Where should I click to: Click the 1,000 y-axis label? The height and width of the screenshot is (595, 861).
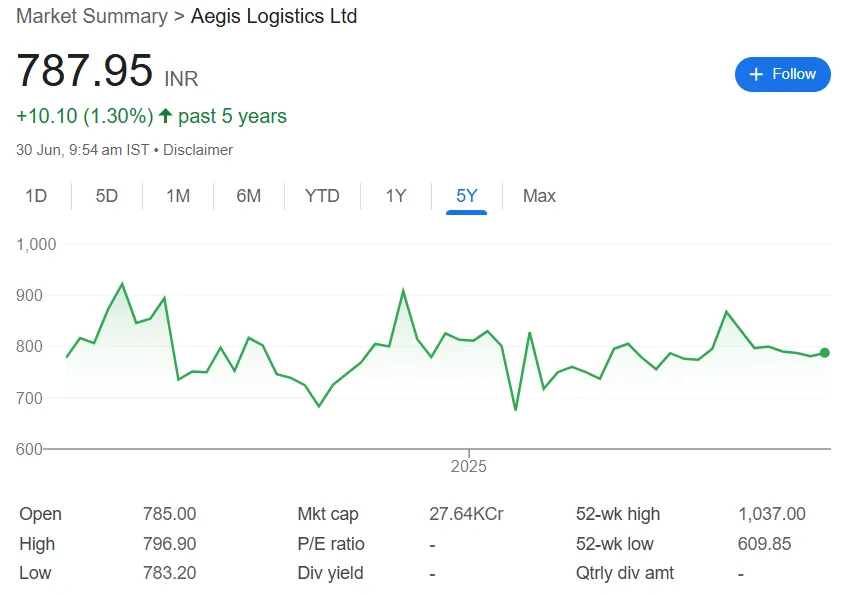[36, 244]
